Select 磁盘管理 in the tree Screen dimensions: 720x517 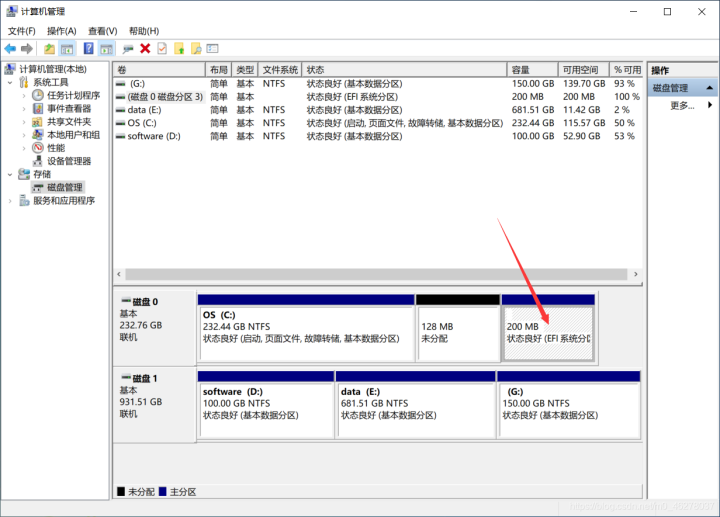coord(65,187)
